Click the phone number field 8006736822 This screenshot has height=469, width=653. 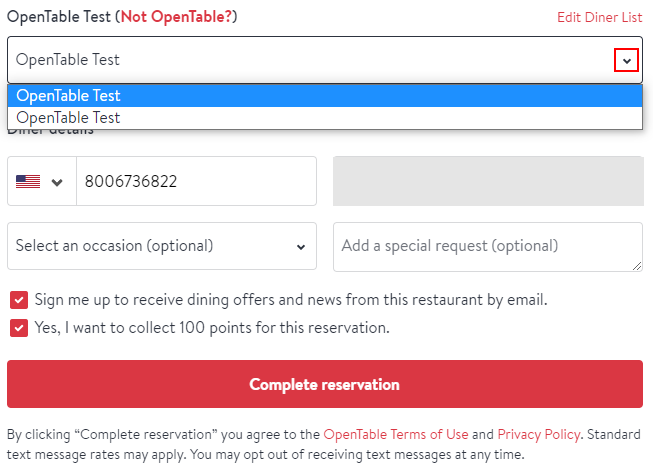(196, 181)
